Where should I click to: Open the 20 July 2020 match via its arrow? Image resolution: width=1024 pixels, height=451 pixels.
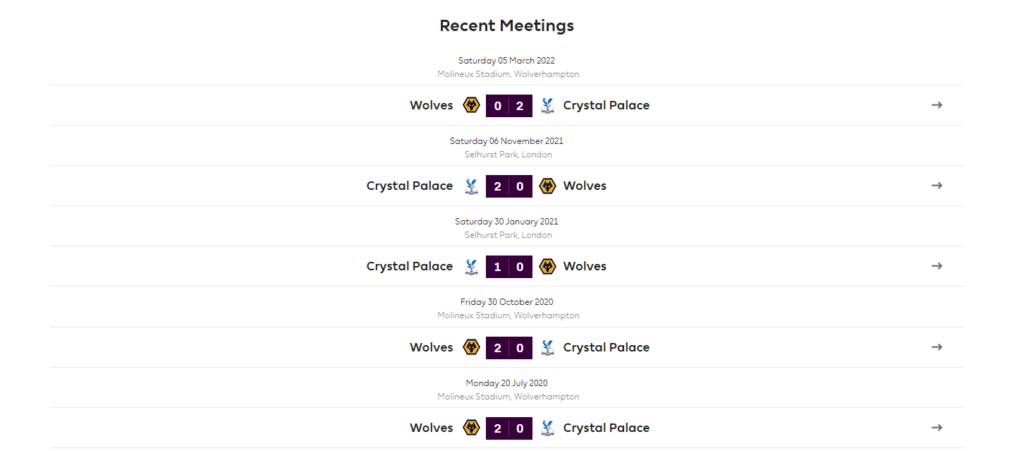click(x=936, y=428)
